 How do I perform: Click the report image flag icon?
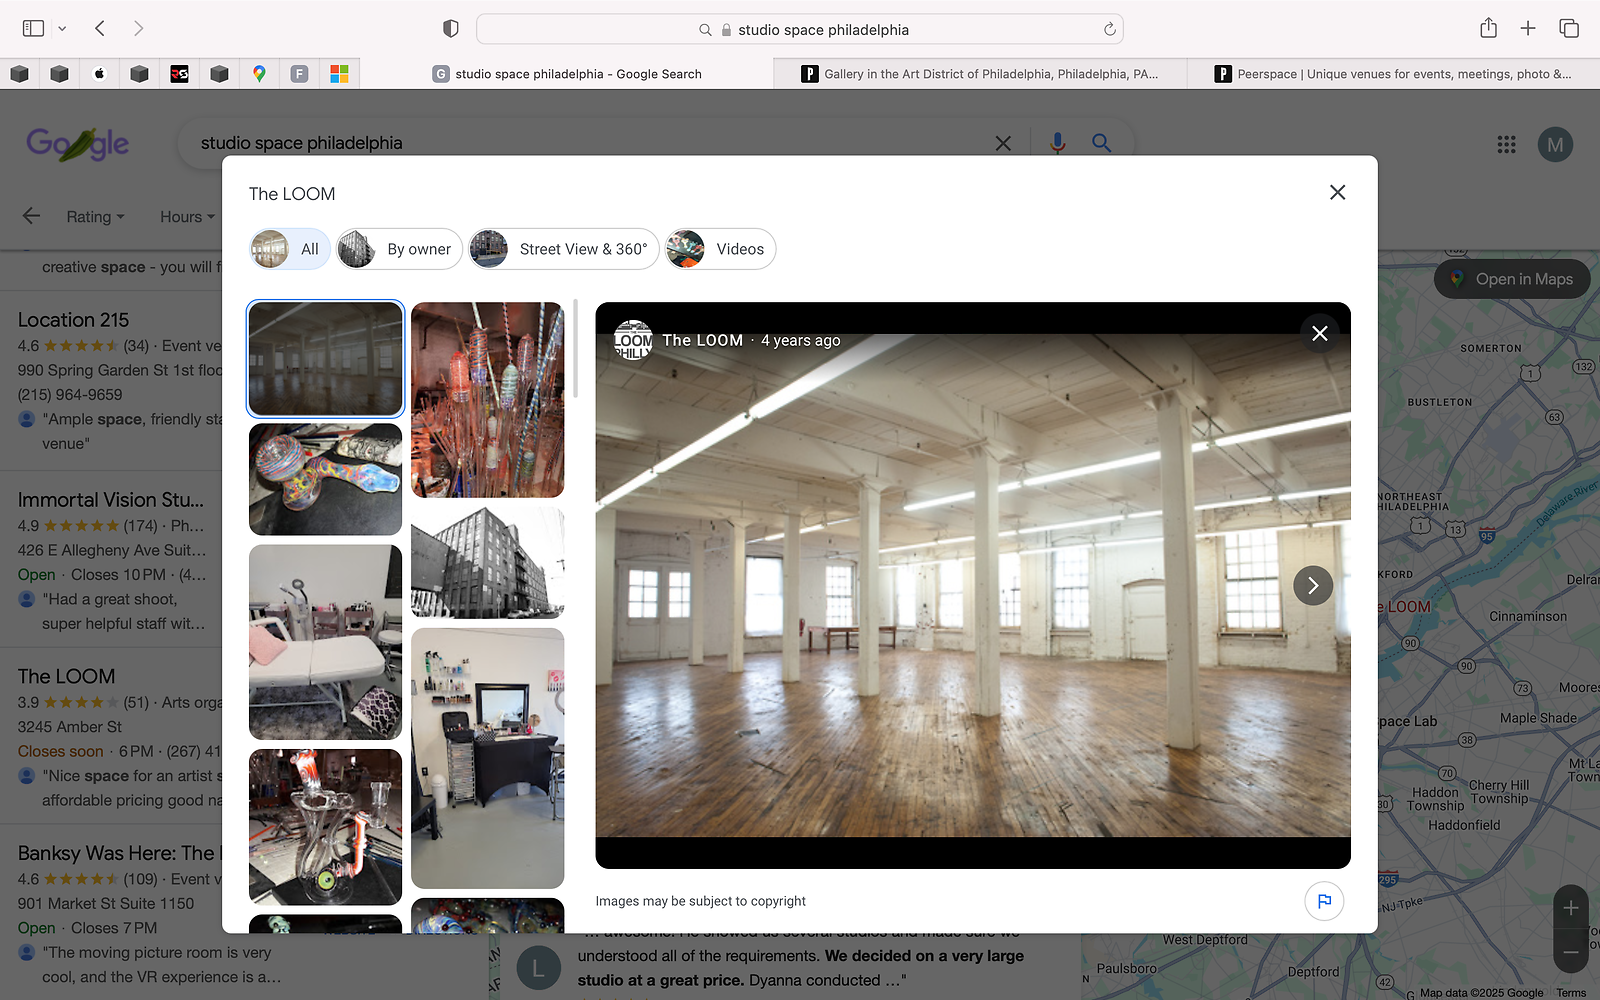click(1324, 901)
